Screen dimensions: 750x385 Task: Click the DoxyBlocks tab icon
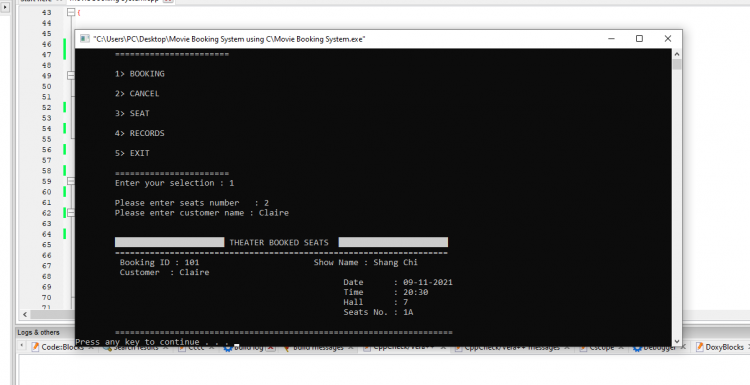point(699,347)
